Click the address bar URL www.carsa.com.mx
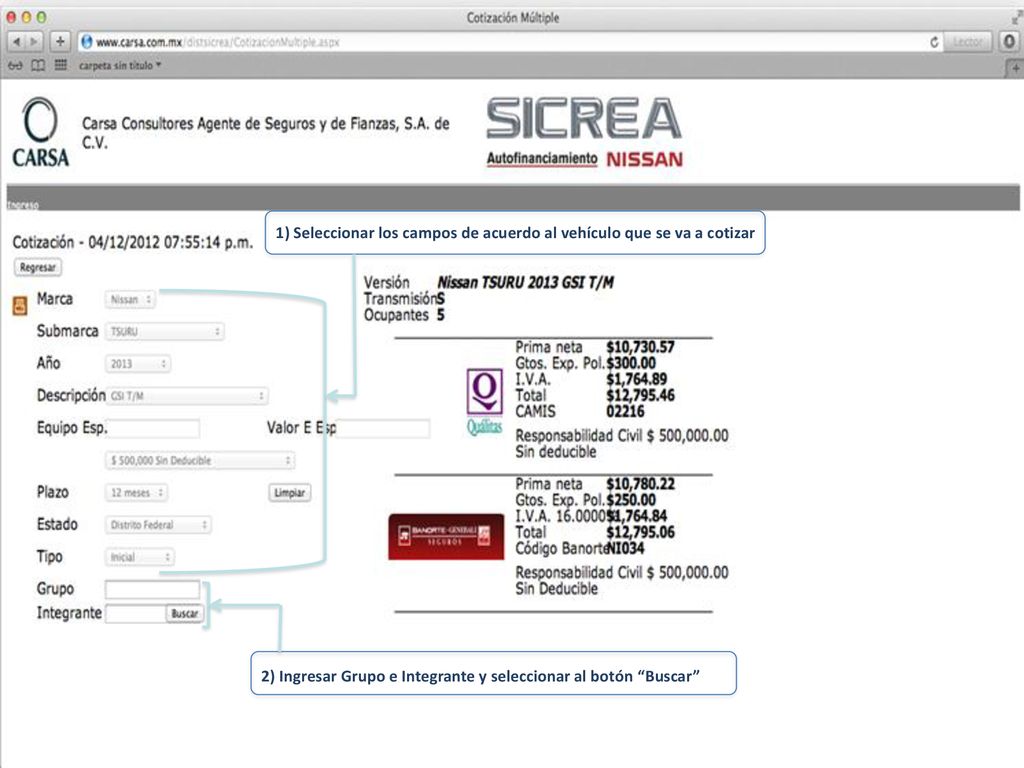Image resolution: width=1024 pixels, height=768 pixels. (139, 42)
